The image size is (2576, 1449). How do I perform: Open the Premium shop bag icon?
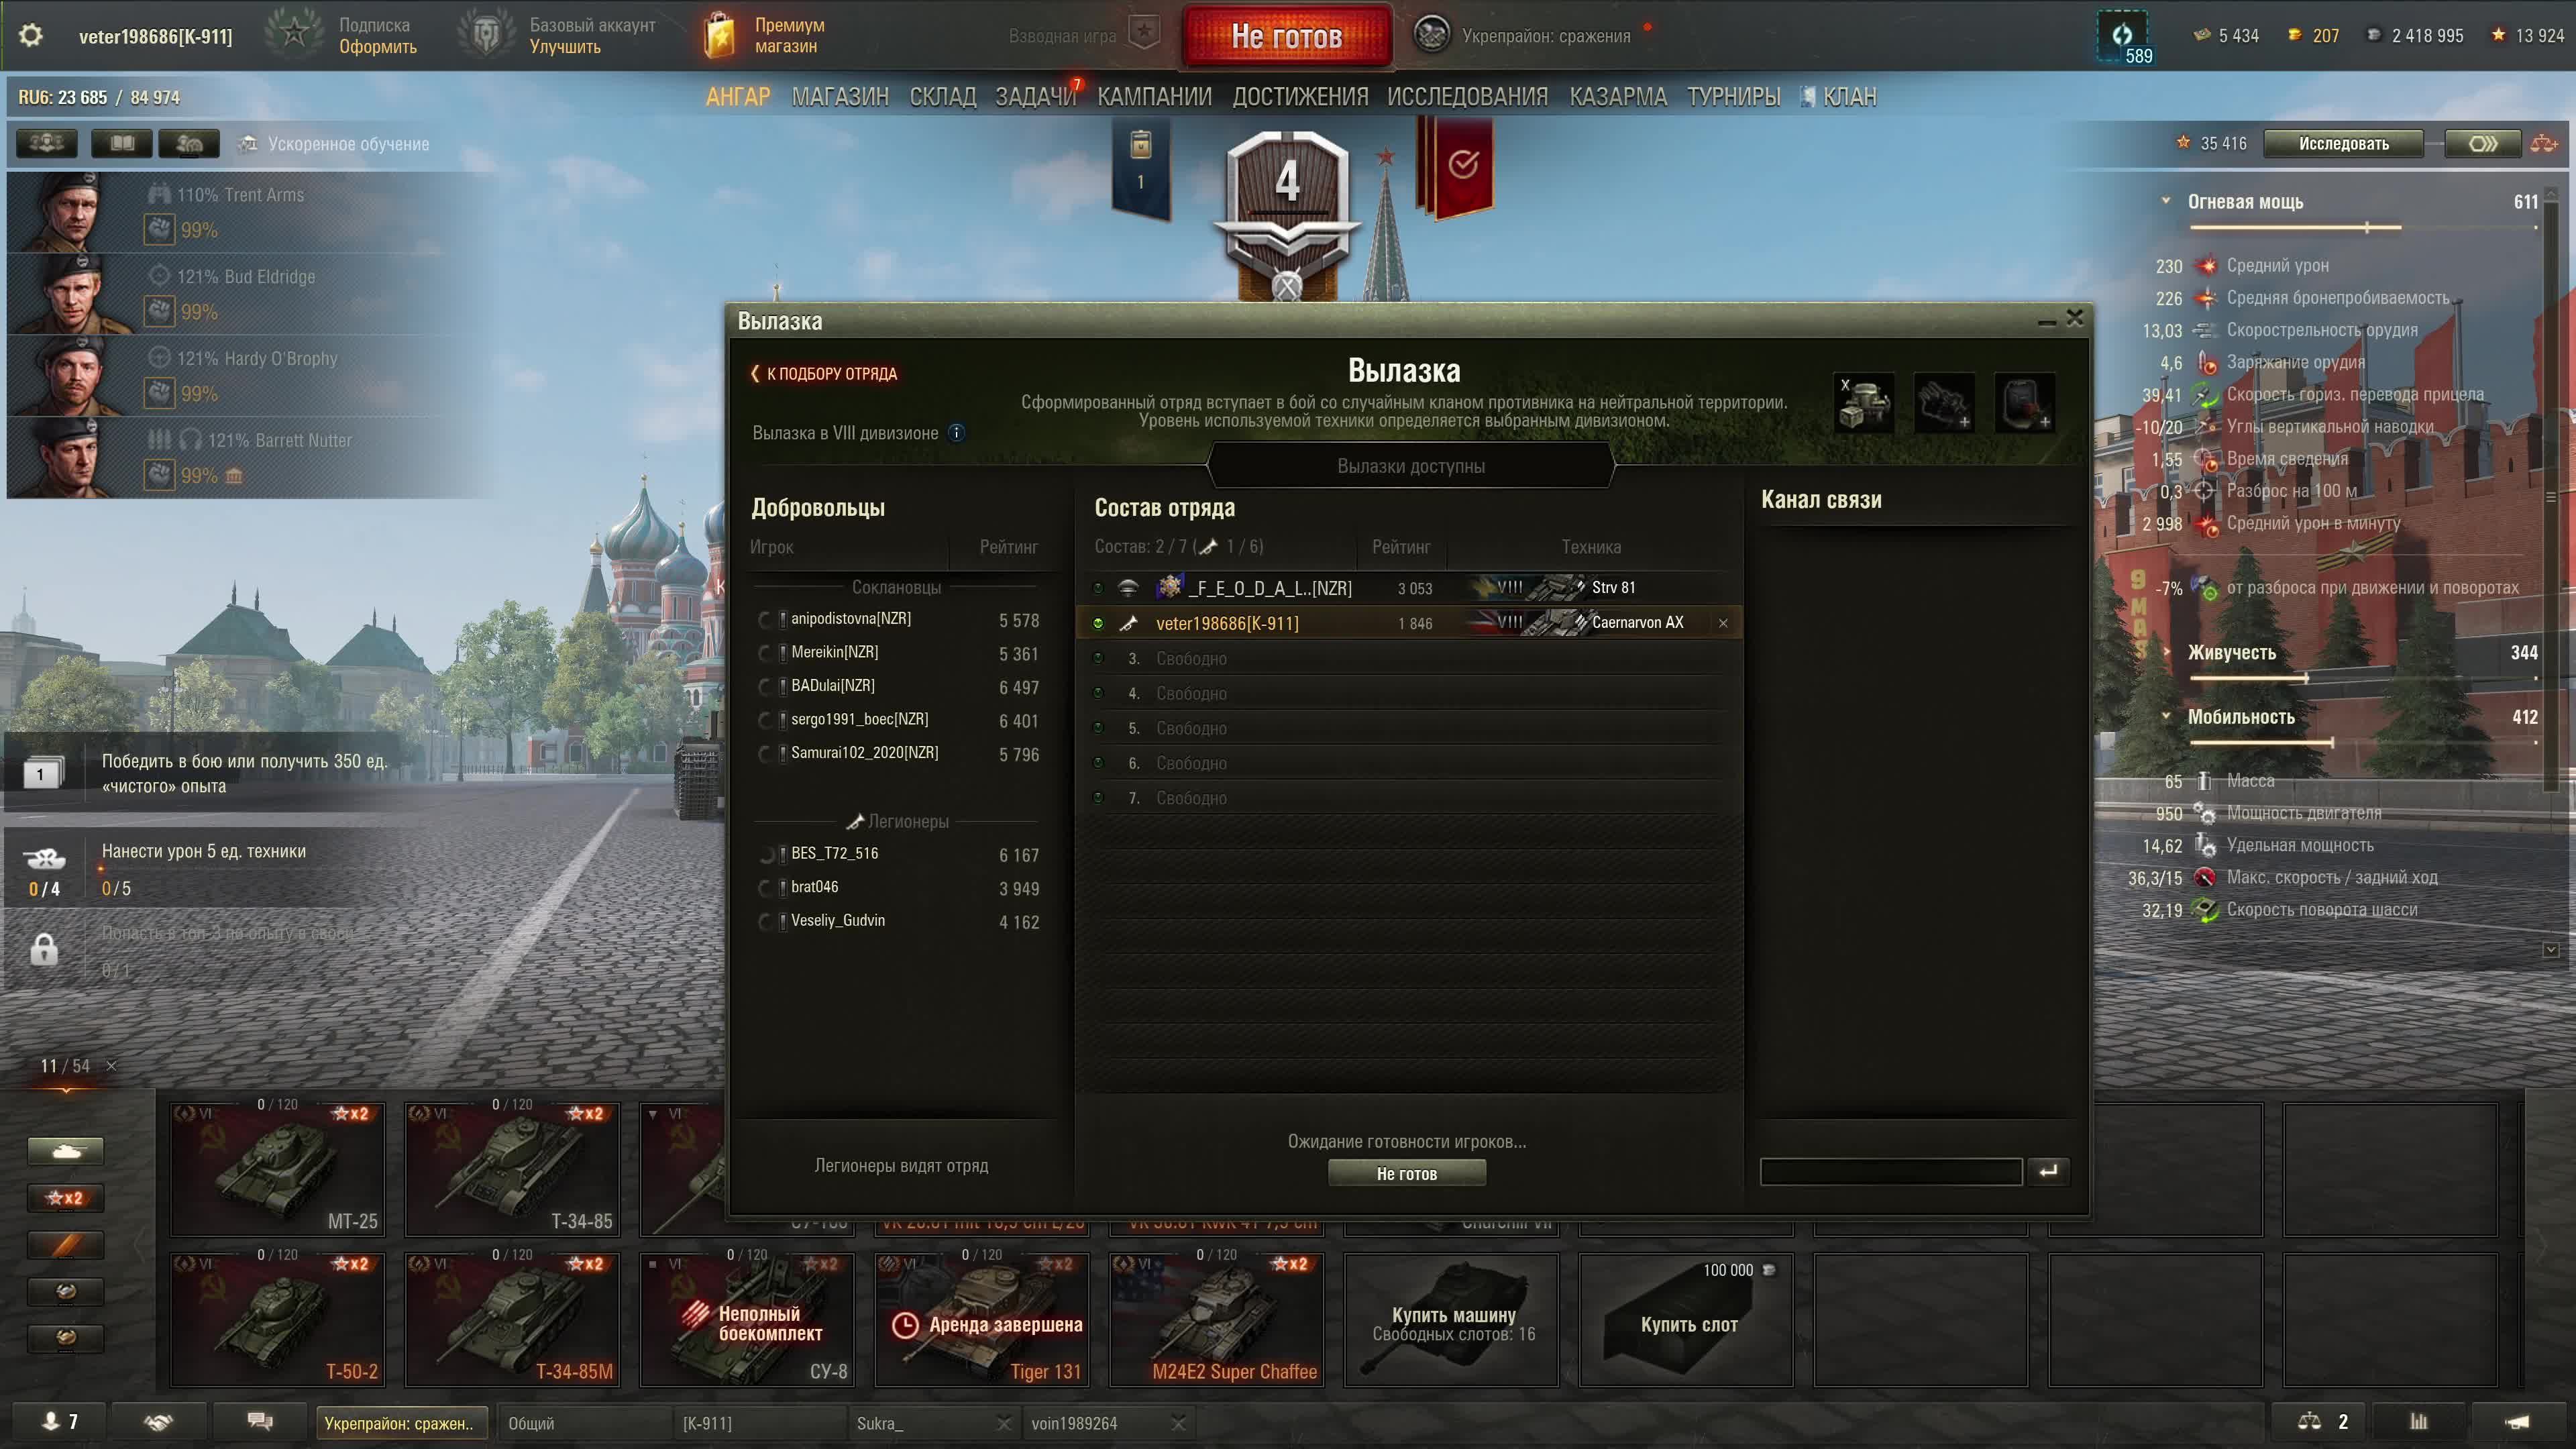click(719, 36)
